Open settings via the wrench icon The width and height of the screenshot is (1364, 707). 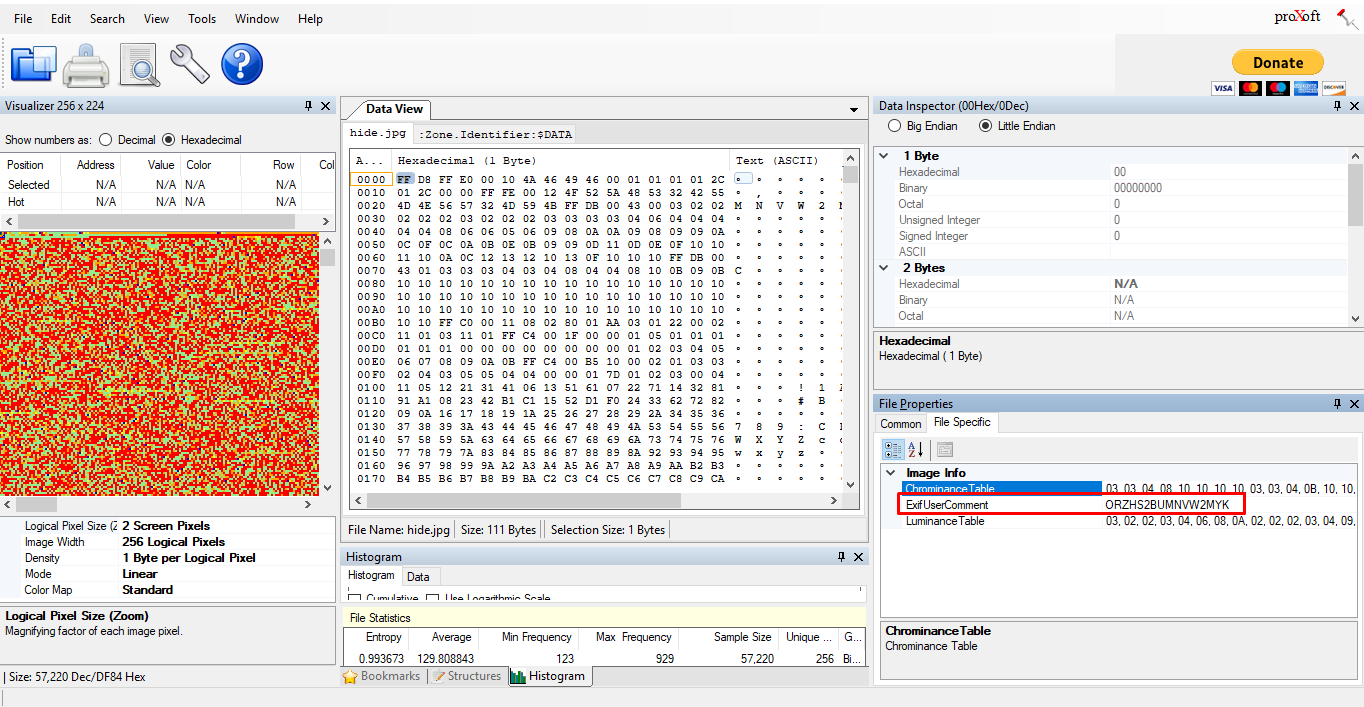click(x=189, y=64)
